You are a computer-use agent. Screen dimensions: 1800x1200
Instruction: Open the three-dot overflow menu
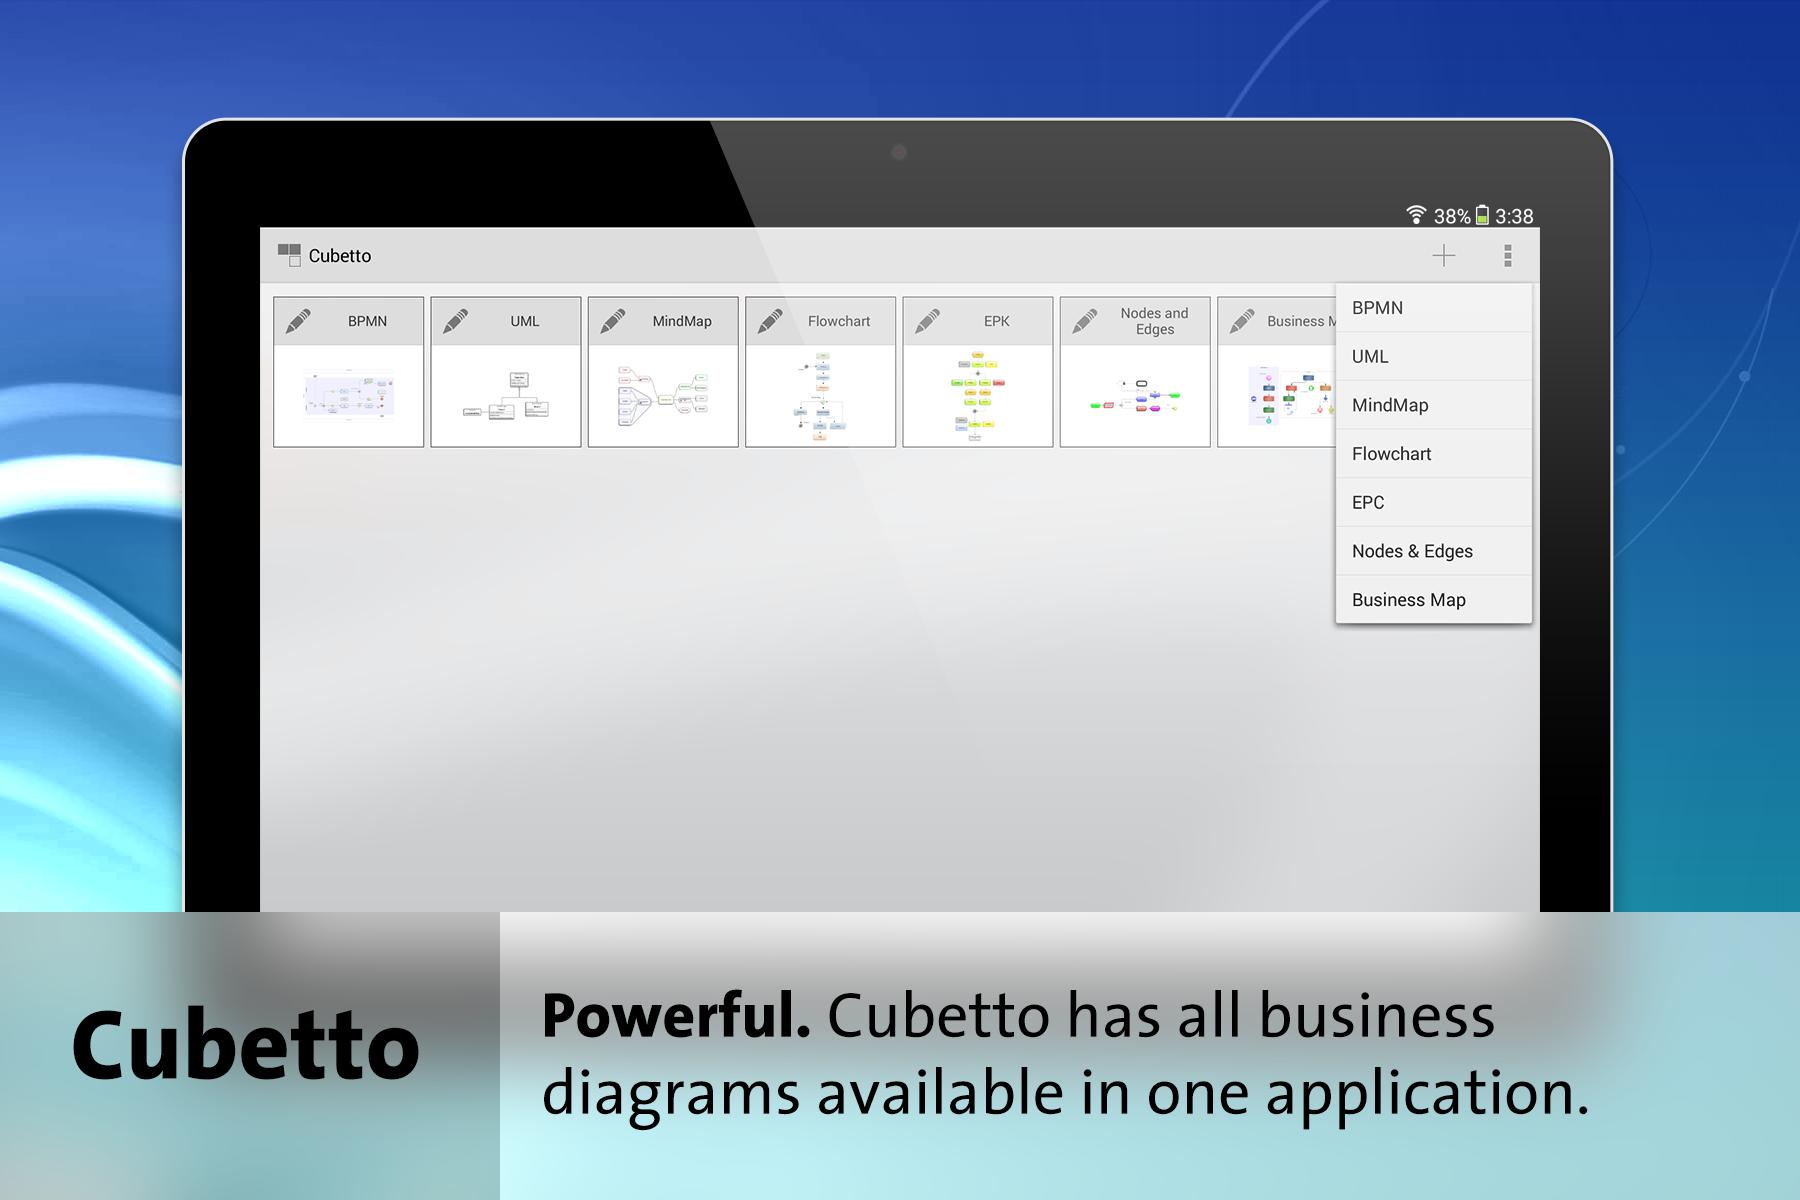(1508, 256)
